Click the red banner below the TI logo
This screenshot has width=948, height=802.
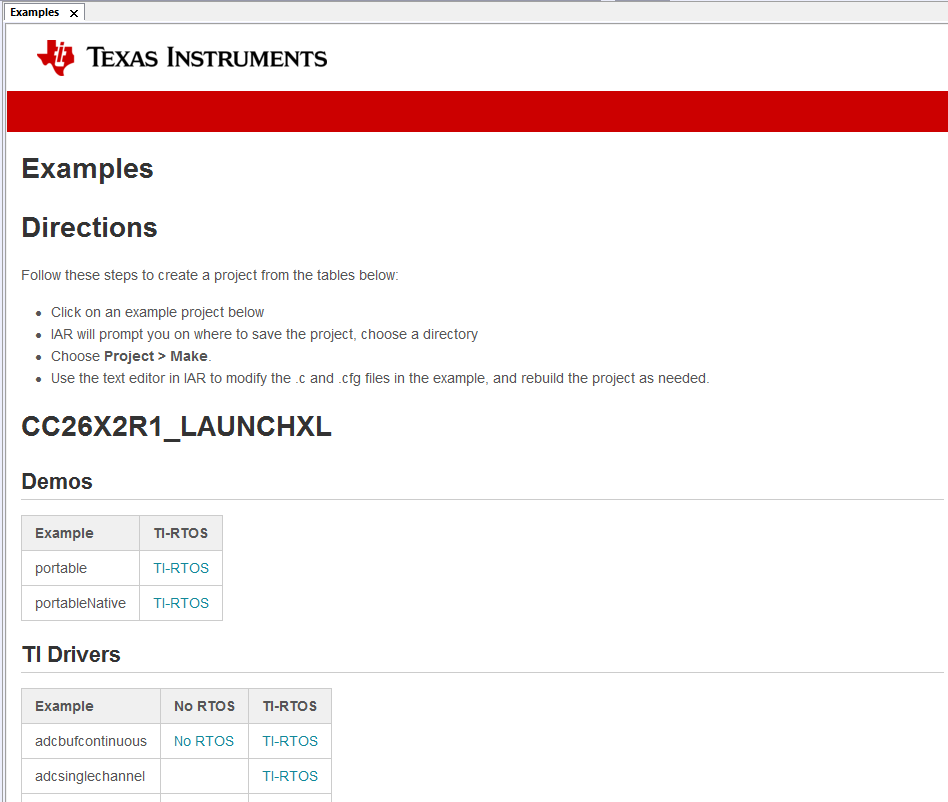(474, 111)
